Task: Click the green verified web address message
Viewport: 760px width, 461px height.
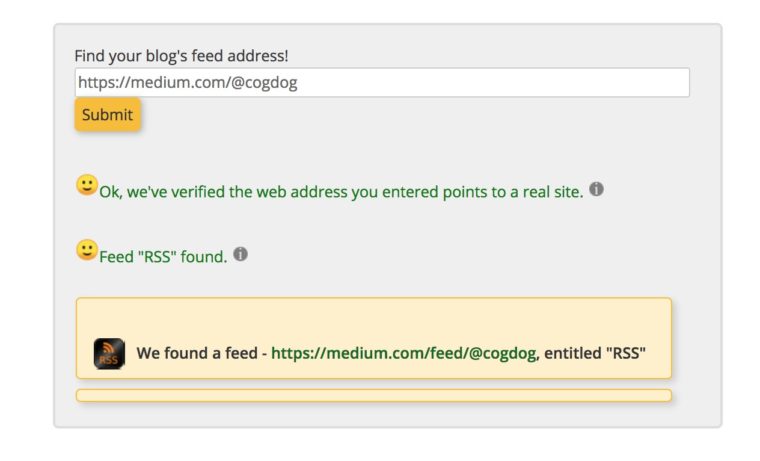Action: click(340, 192)
